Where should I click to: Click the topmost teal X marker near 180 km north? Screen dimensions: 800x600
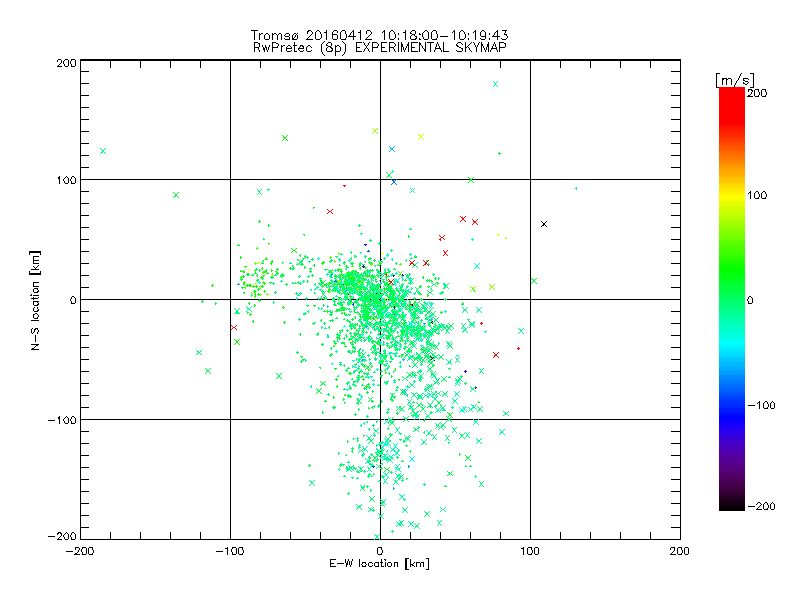(495, 84)
